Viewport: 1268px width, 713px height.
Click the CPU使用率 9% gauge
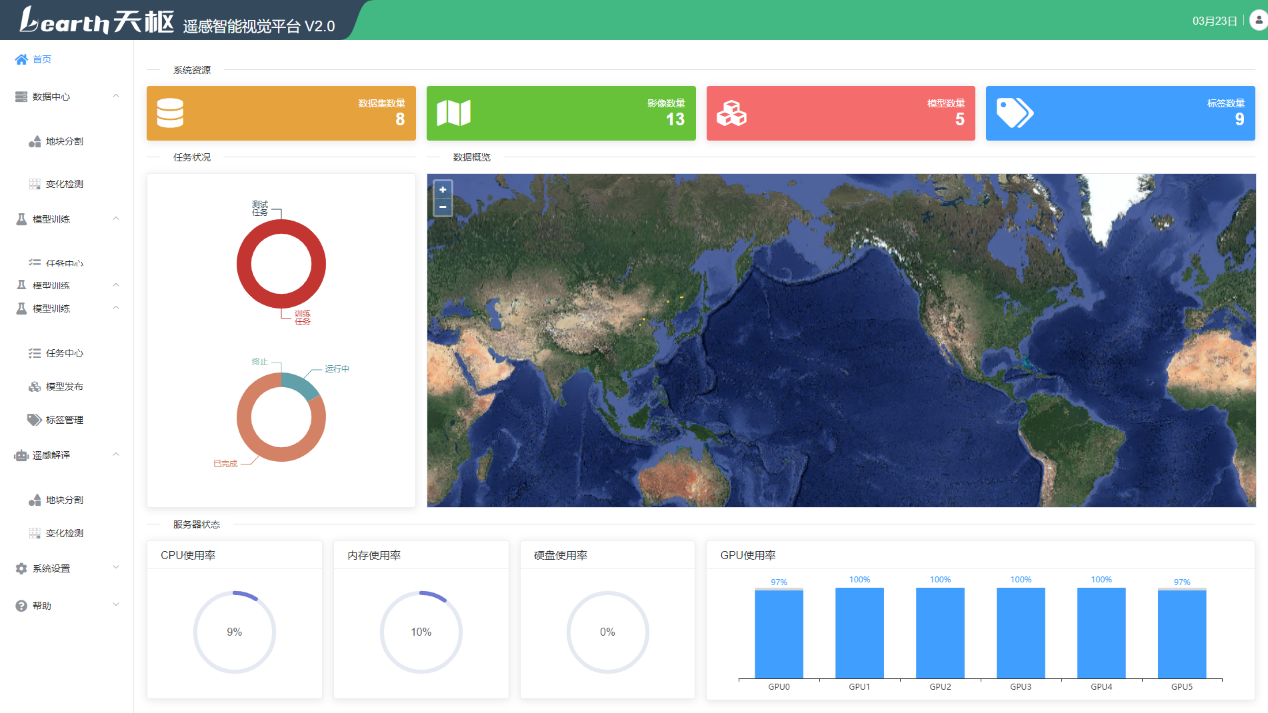(234, 632)
